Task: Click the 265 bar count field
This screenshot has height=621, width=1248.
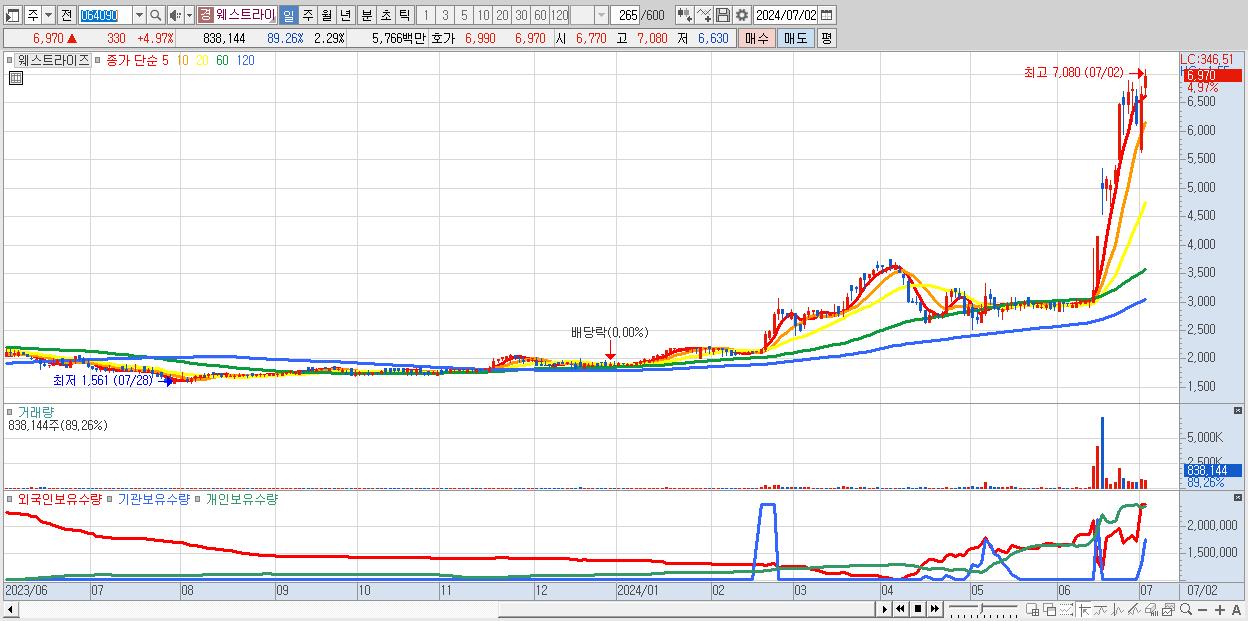Action: [x=626, y=15]
